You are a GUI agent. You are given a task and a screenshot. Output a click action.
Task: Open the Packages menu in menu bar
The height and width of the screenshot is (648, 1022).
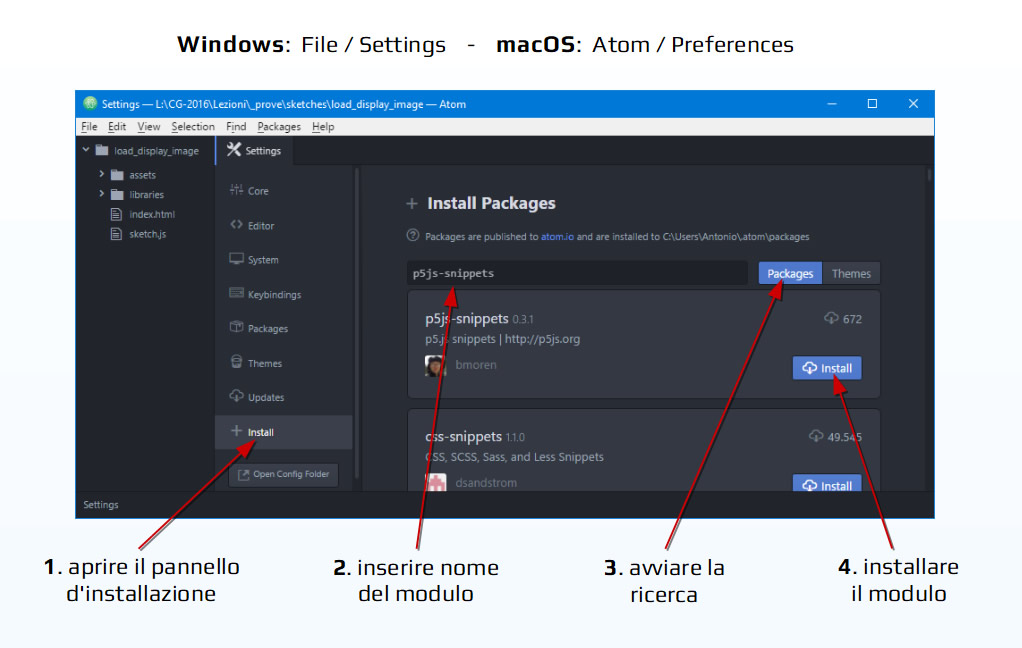click(x=279, y=126)
